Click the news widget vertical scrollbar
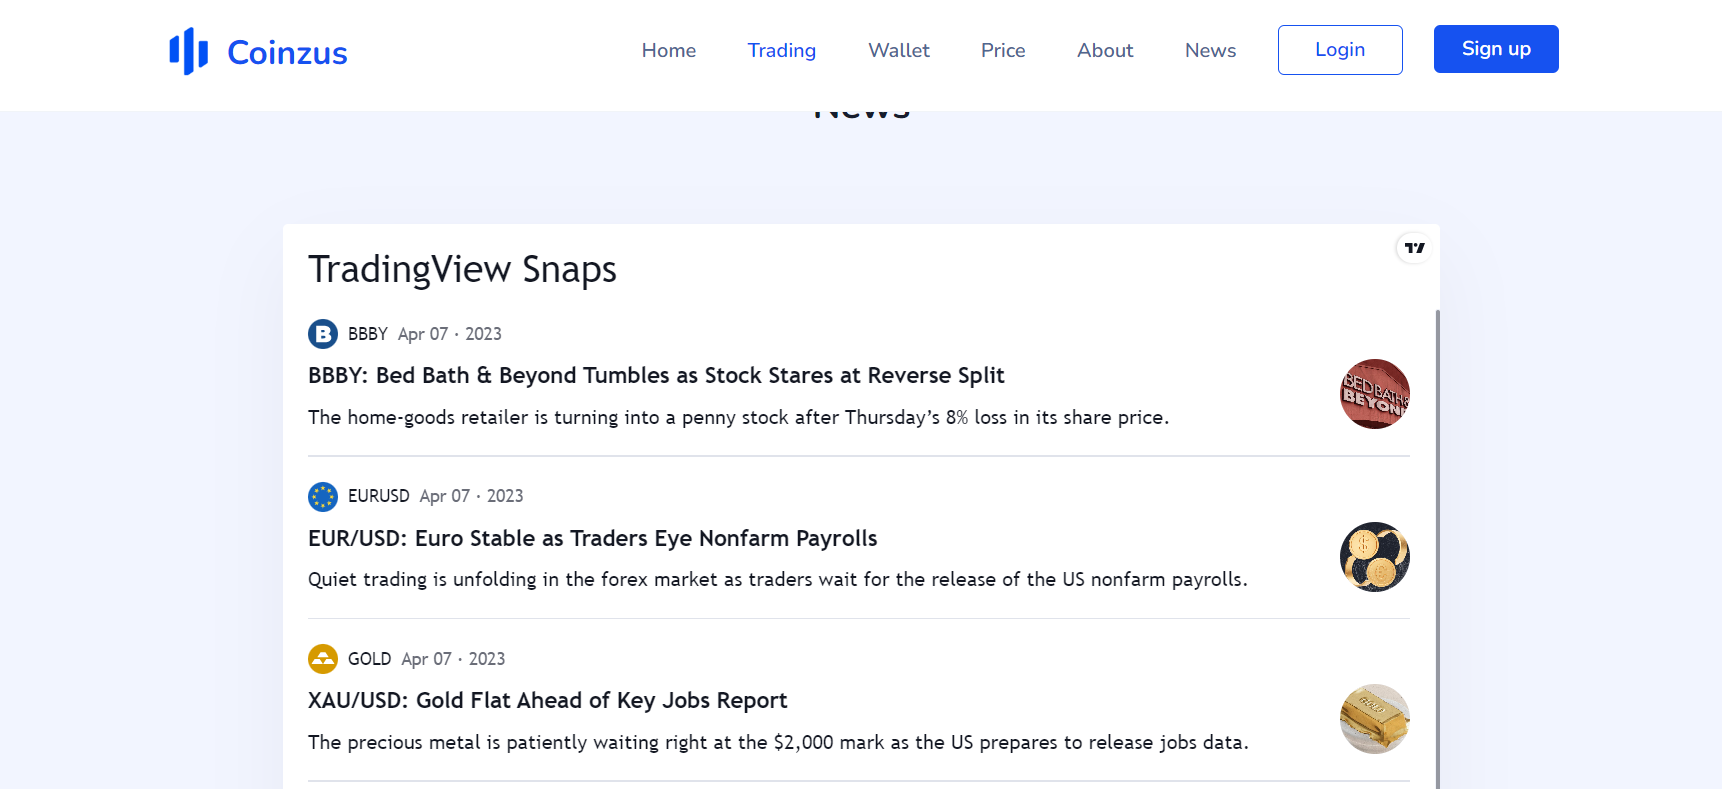Image resolution: width=1722 pixels, height=789 pixels. point(1437,550)
